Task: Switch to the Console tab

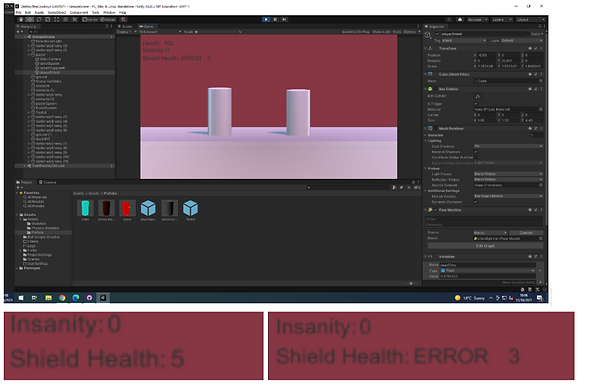Action: [x=48, y=182]
